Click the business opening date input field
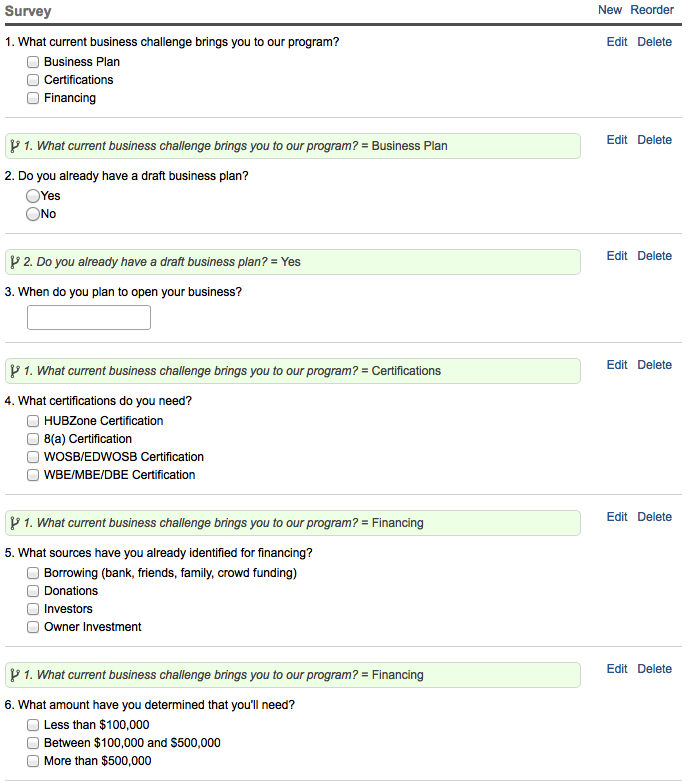689x781 pixels. tap(89, 318)
